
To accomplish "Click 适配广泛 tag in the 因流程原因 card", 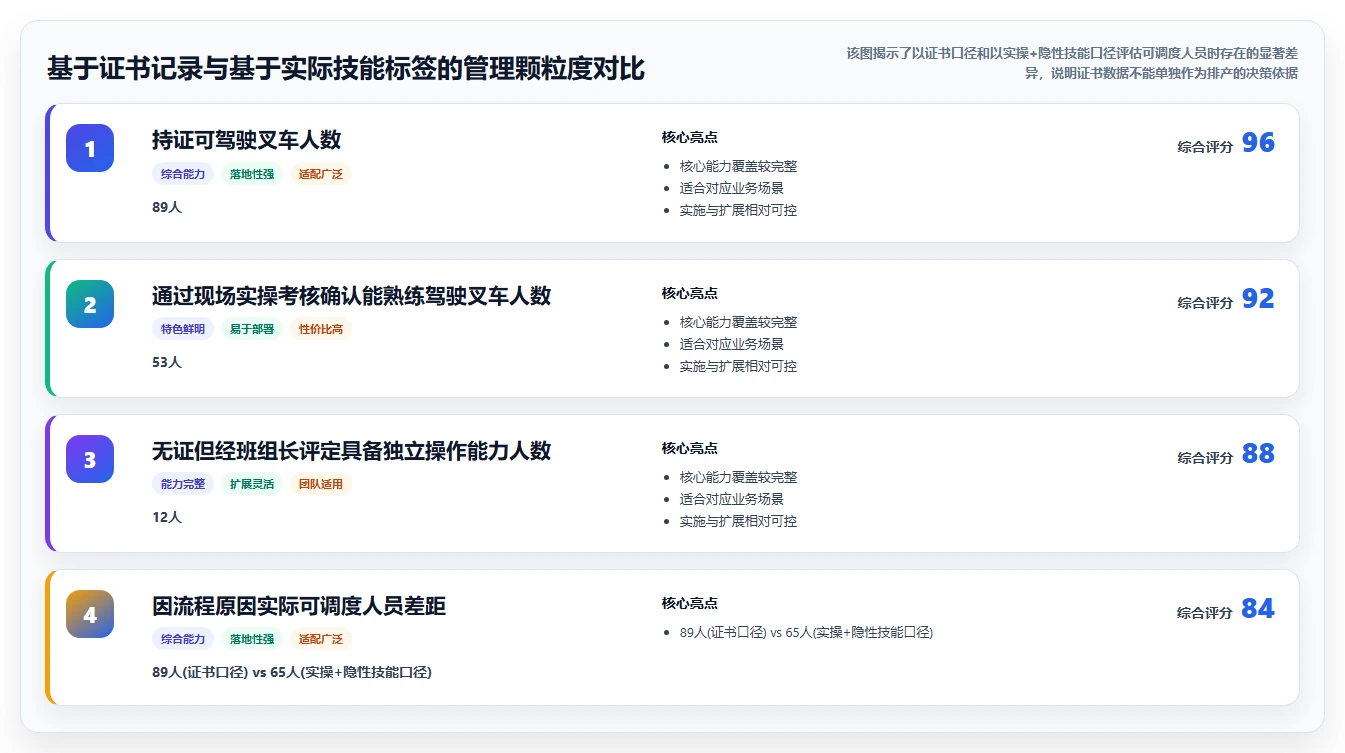I will [x=321, y=639].
